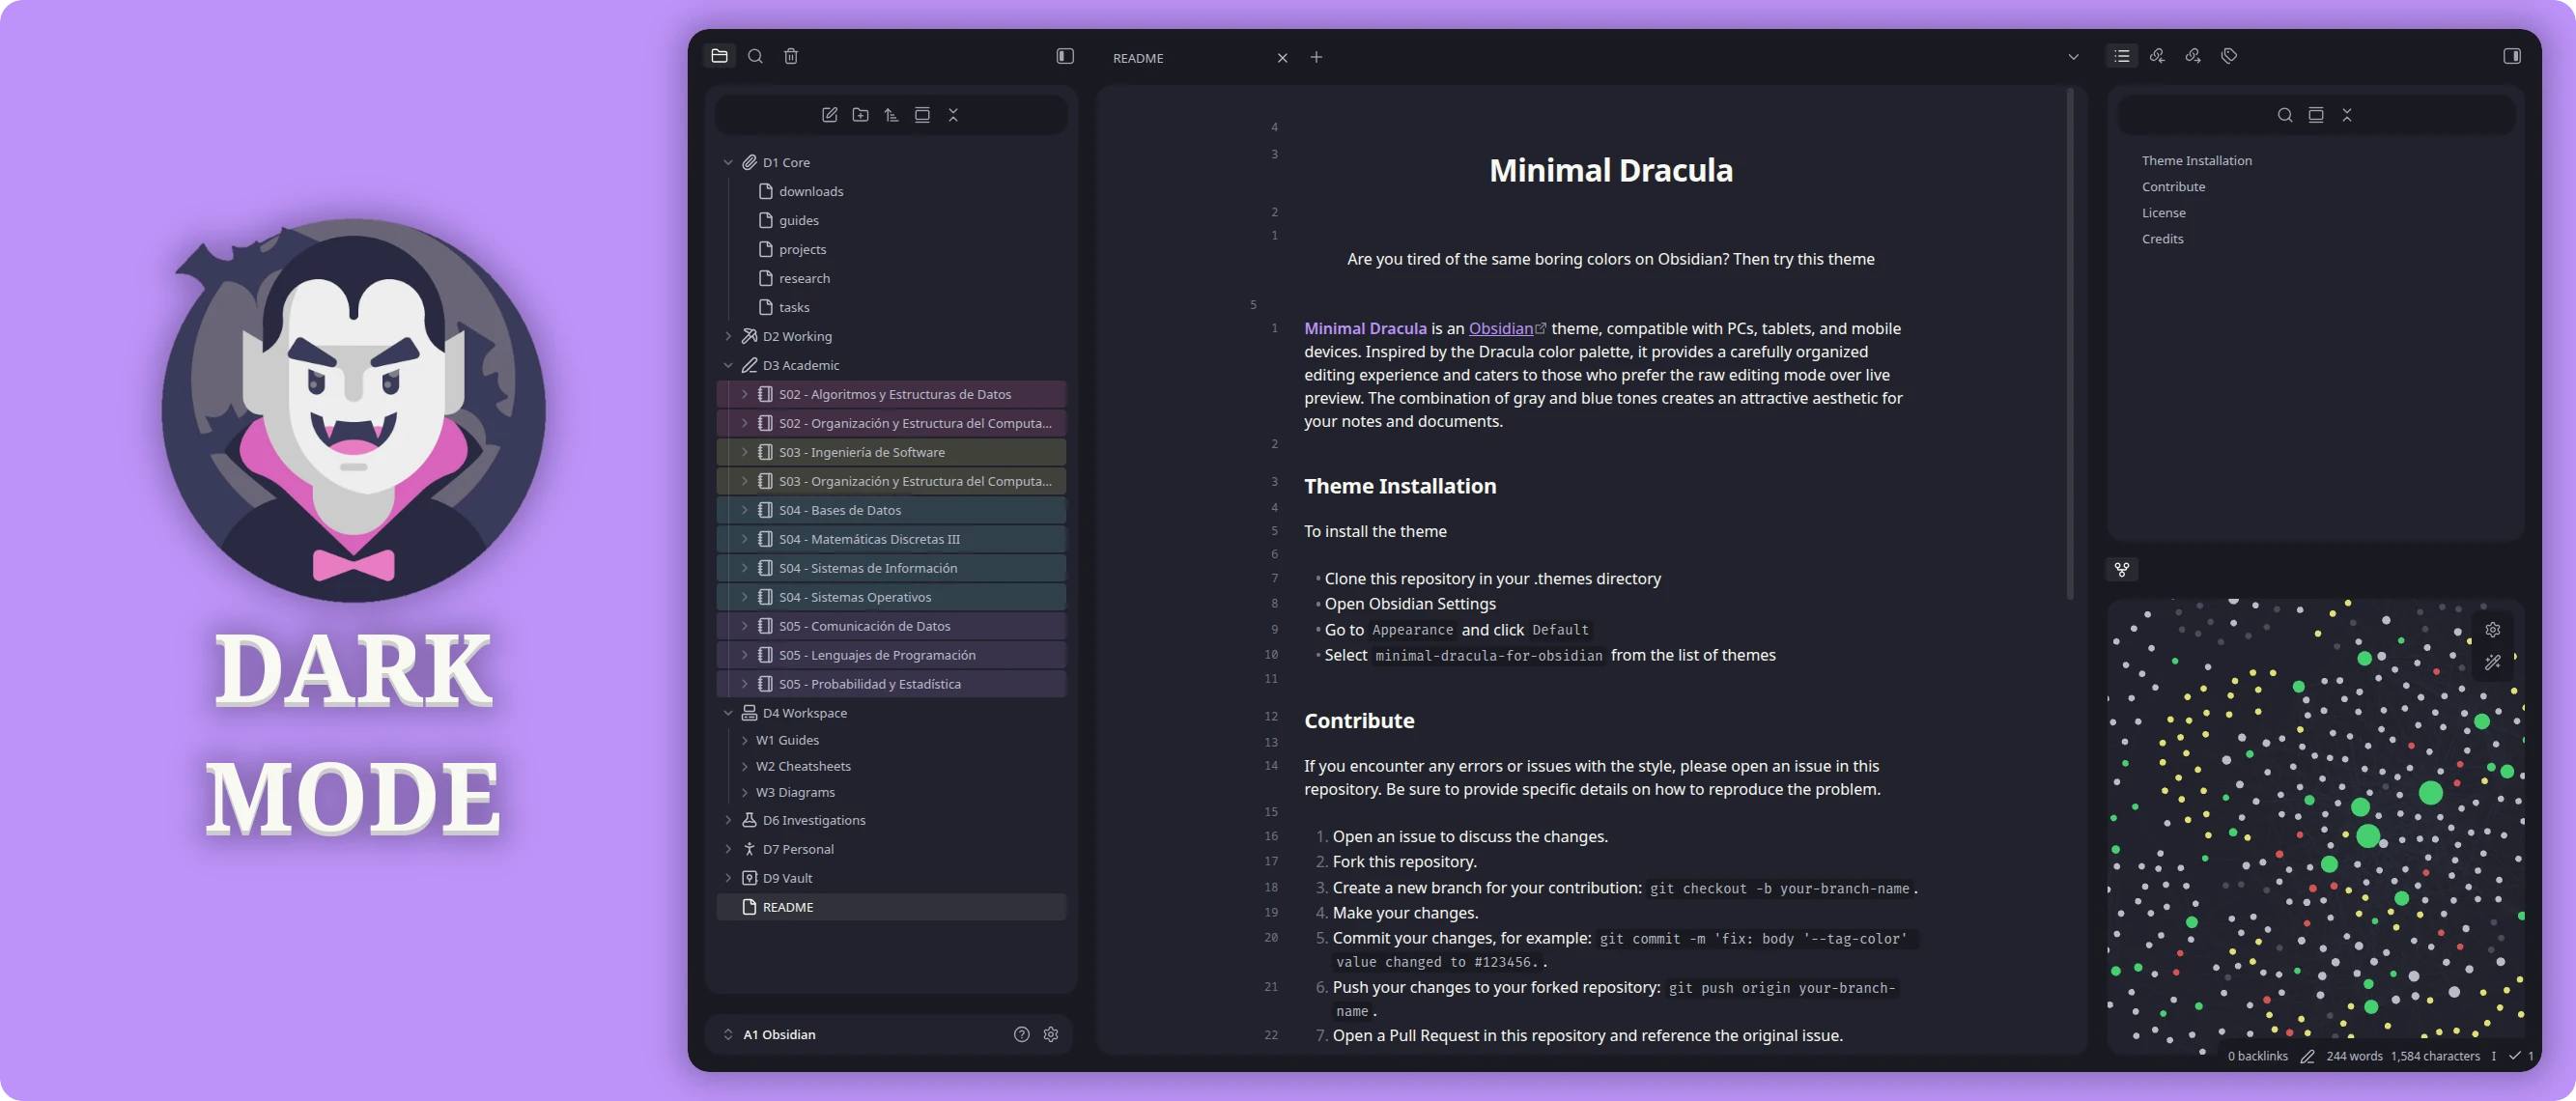Toggle editing mode pencil in status bar

pos(2307,1056)
